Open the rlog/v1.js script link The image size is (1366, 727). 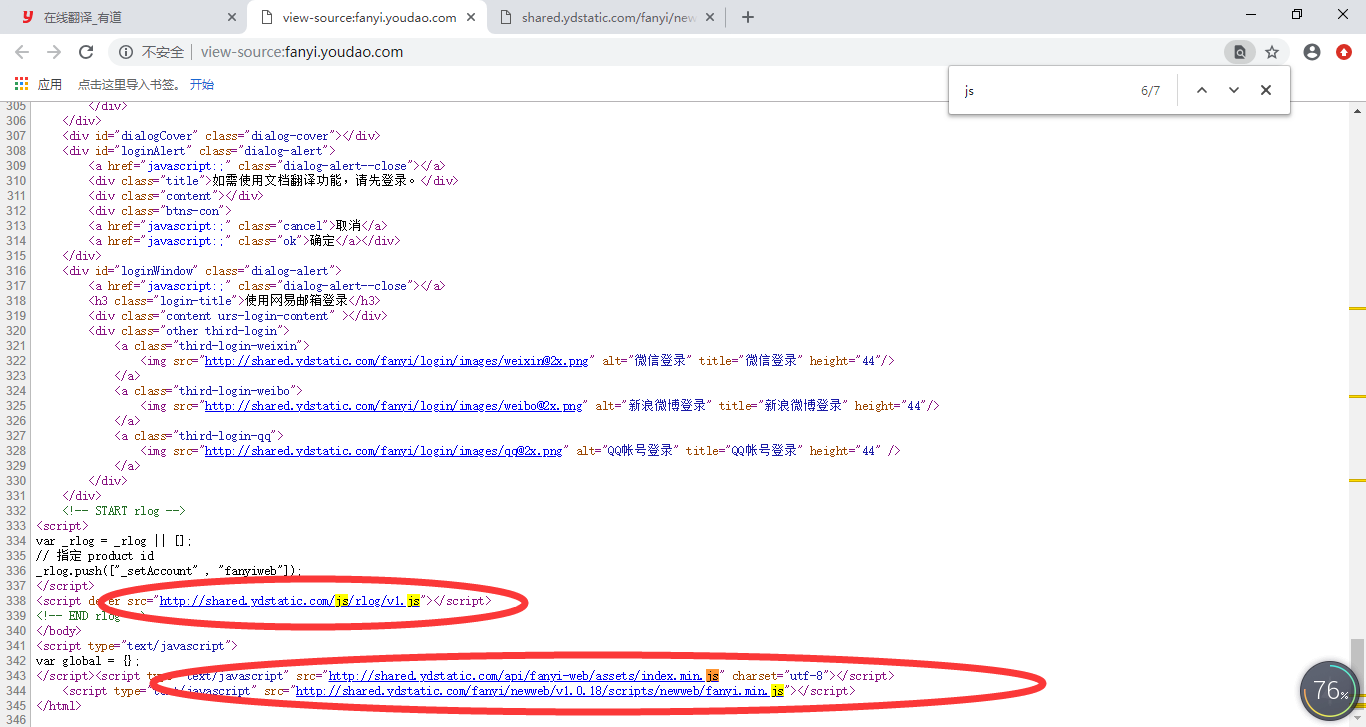pyautogui.click(x=290, y=601)
